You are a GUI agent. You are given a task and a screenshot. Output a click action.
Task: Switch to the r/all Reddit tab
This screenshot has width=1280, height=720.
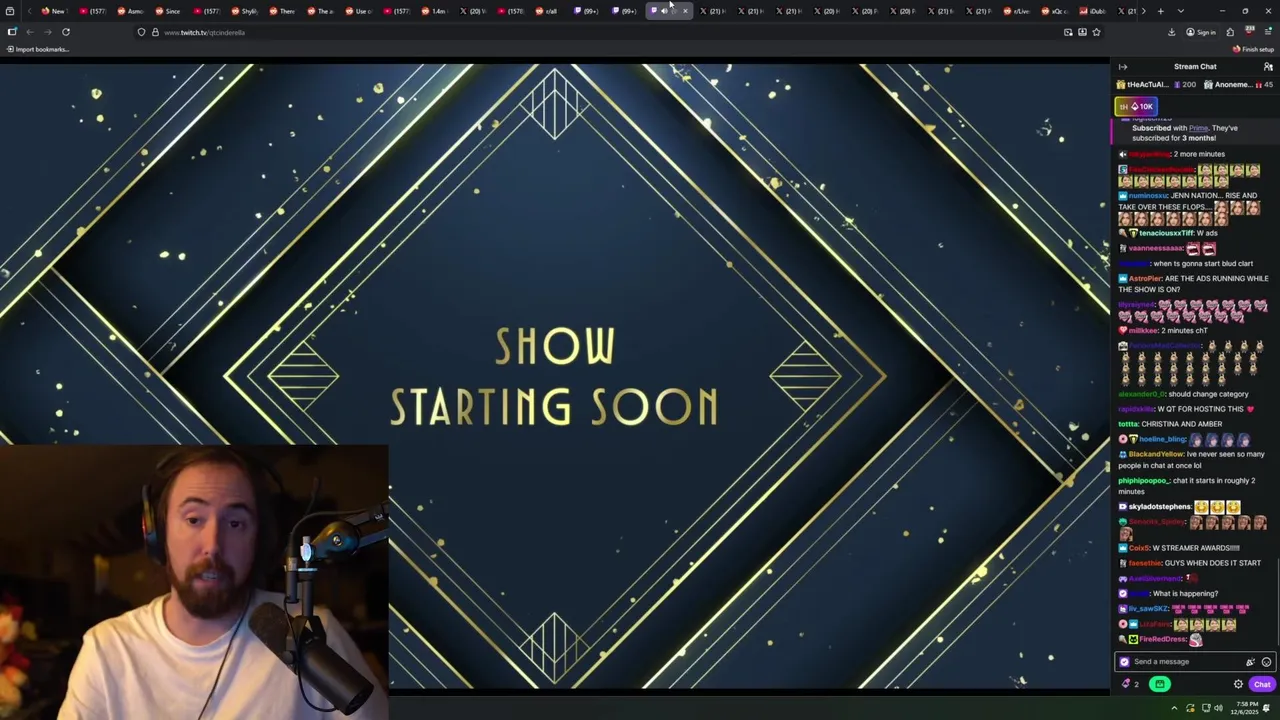coord(546,11)
